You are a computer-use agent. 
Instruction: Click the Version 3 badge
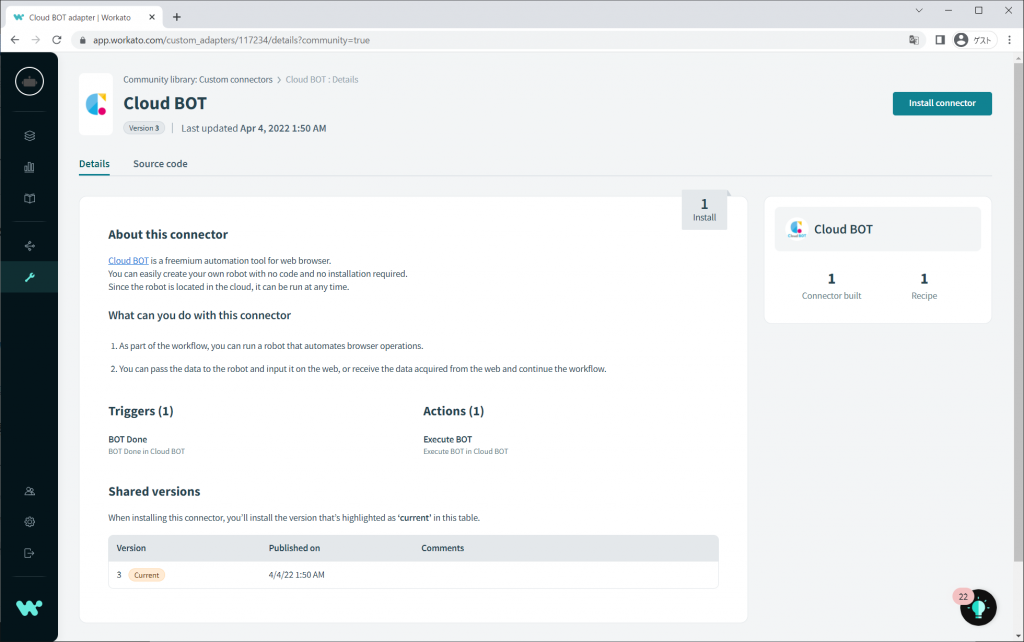coord(144,128)
